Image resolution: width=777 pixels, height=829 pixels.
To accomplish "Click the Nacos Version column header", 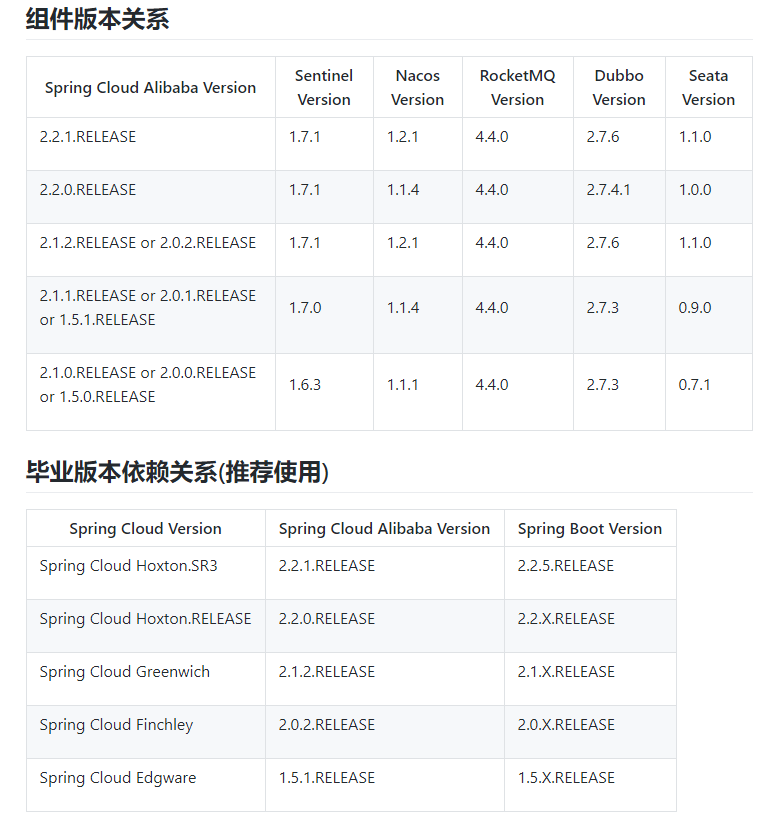I will (x=418, y=87).
